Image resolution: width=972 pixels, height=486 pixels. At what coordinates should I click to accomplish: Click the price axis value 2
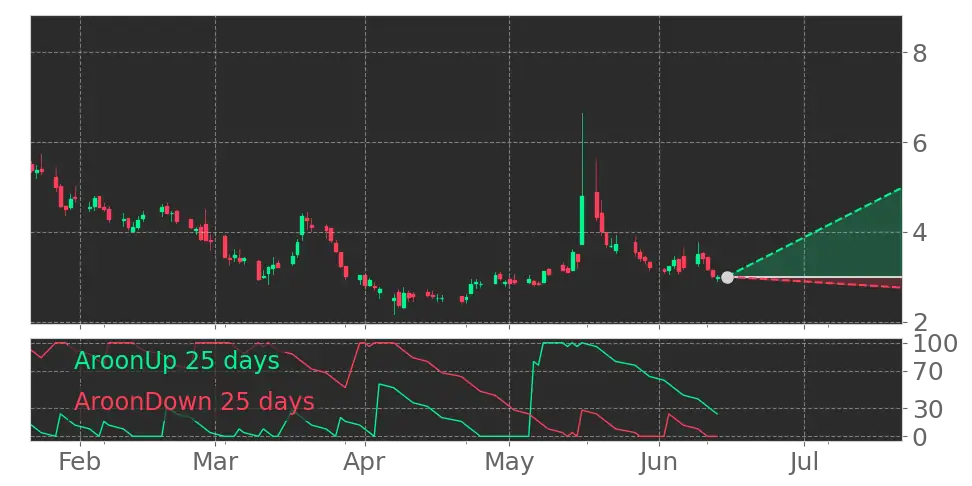click(919, 322)
